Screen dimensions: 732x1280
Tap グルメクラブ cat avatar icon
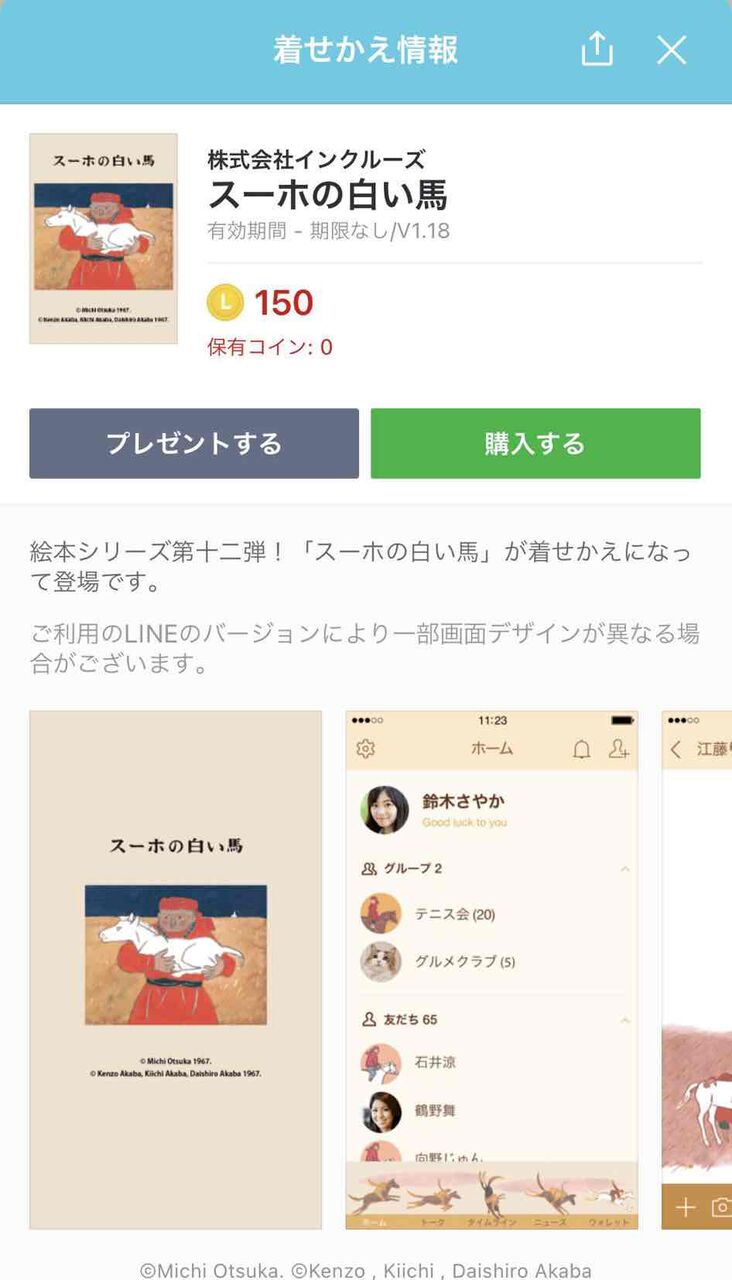pos(381,962)
